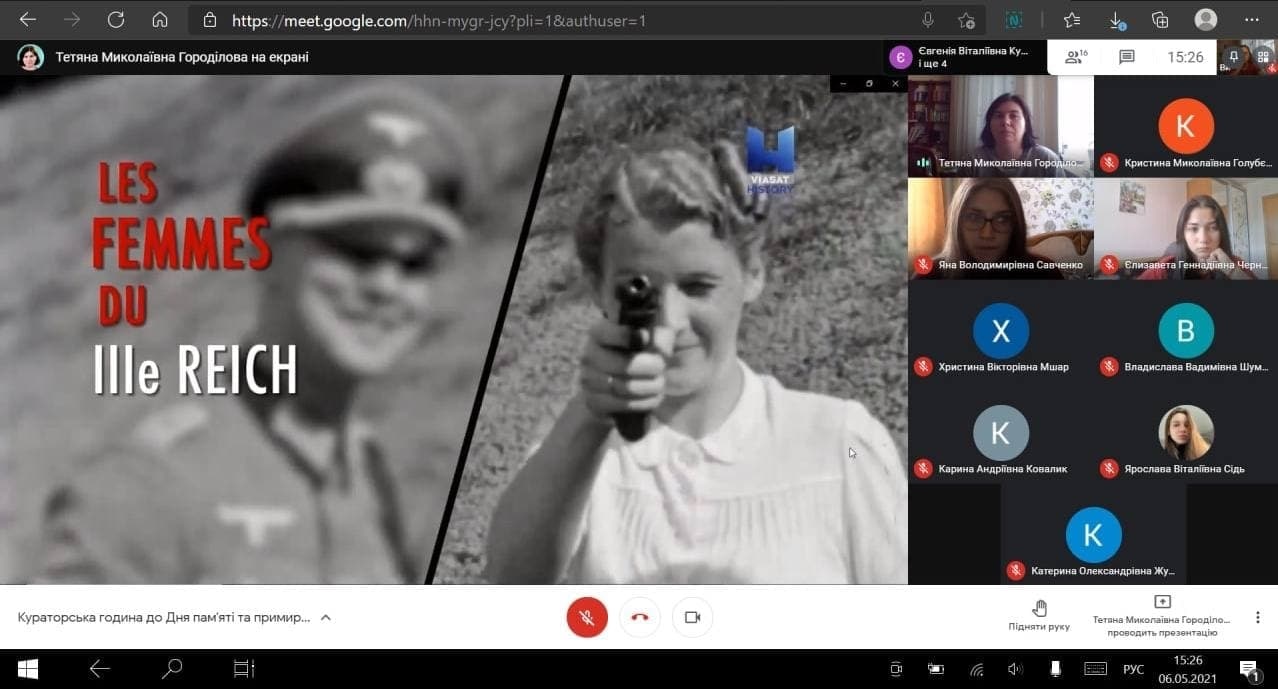Unmute the microphone in the call controls

tap(587, 617)
